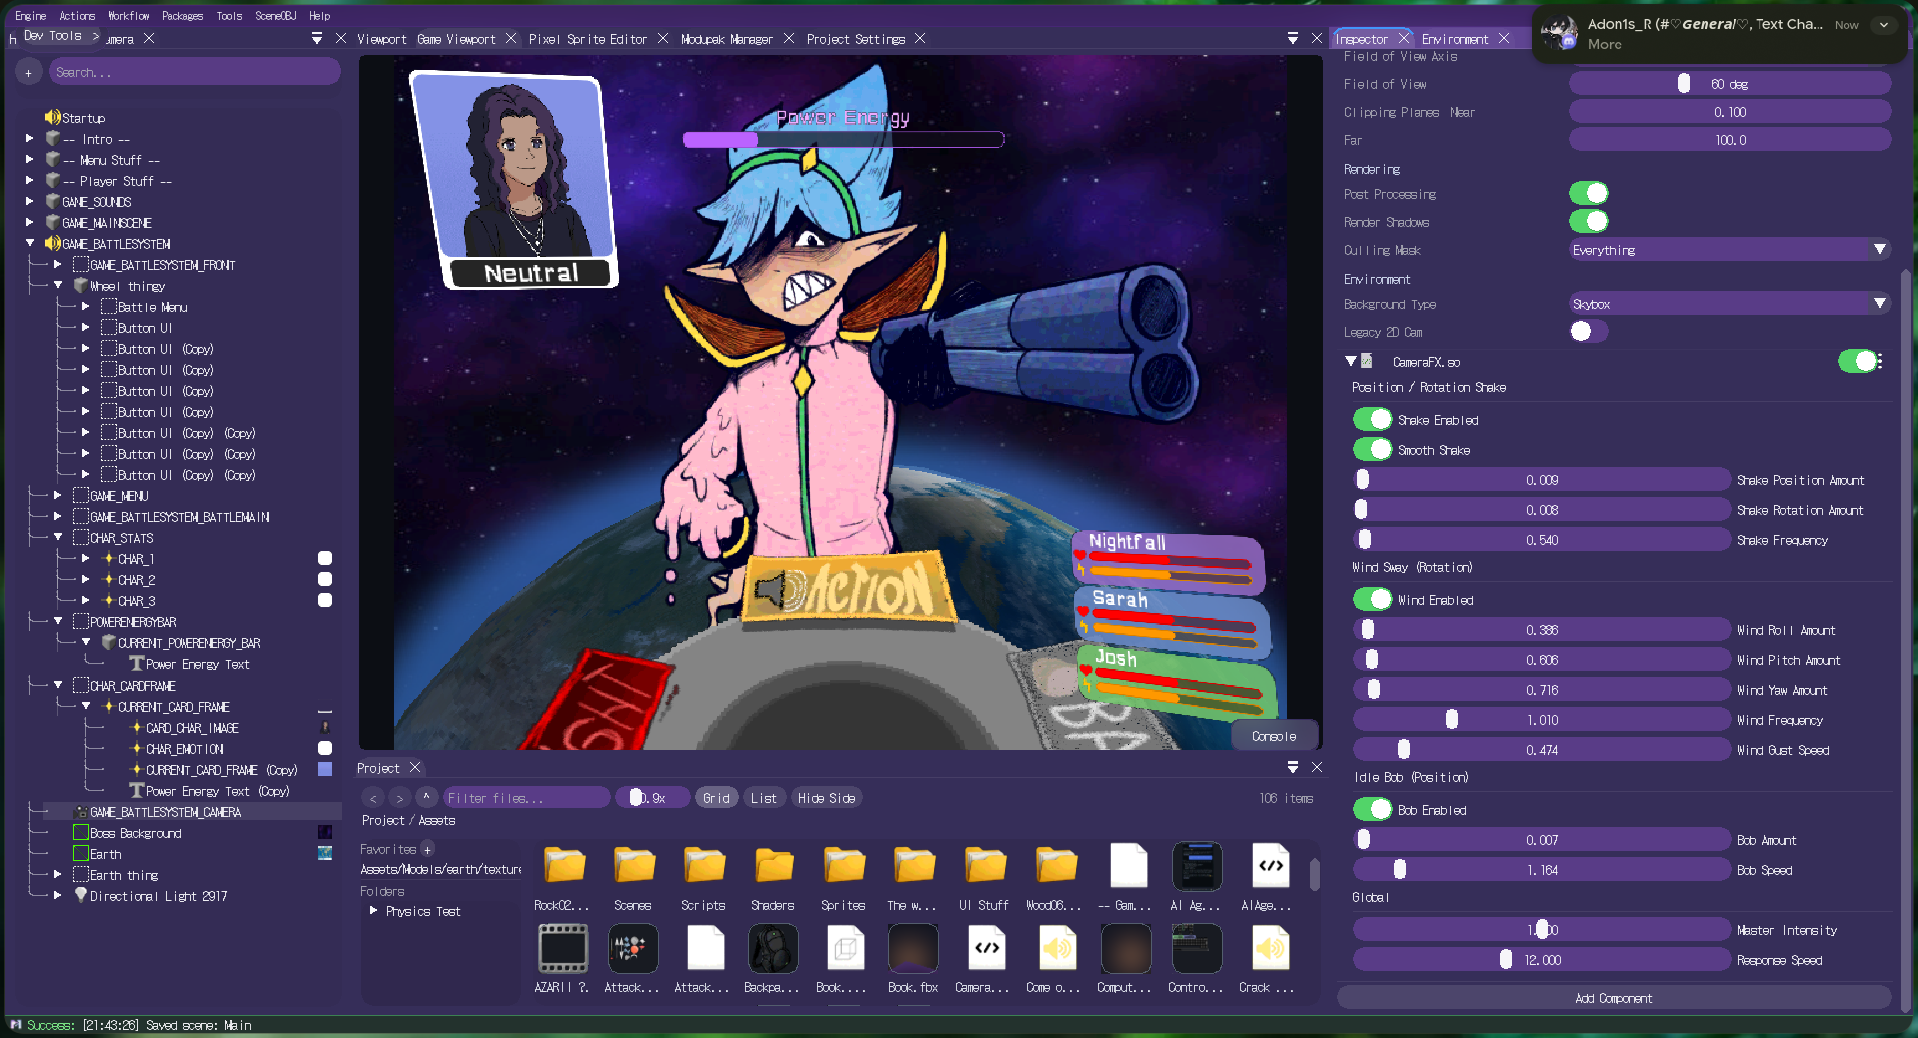Screen dimensions: 1918x1038
Task: Switch to the Environment tab
Action: click(x=1455, y=39)
